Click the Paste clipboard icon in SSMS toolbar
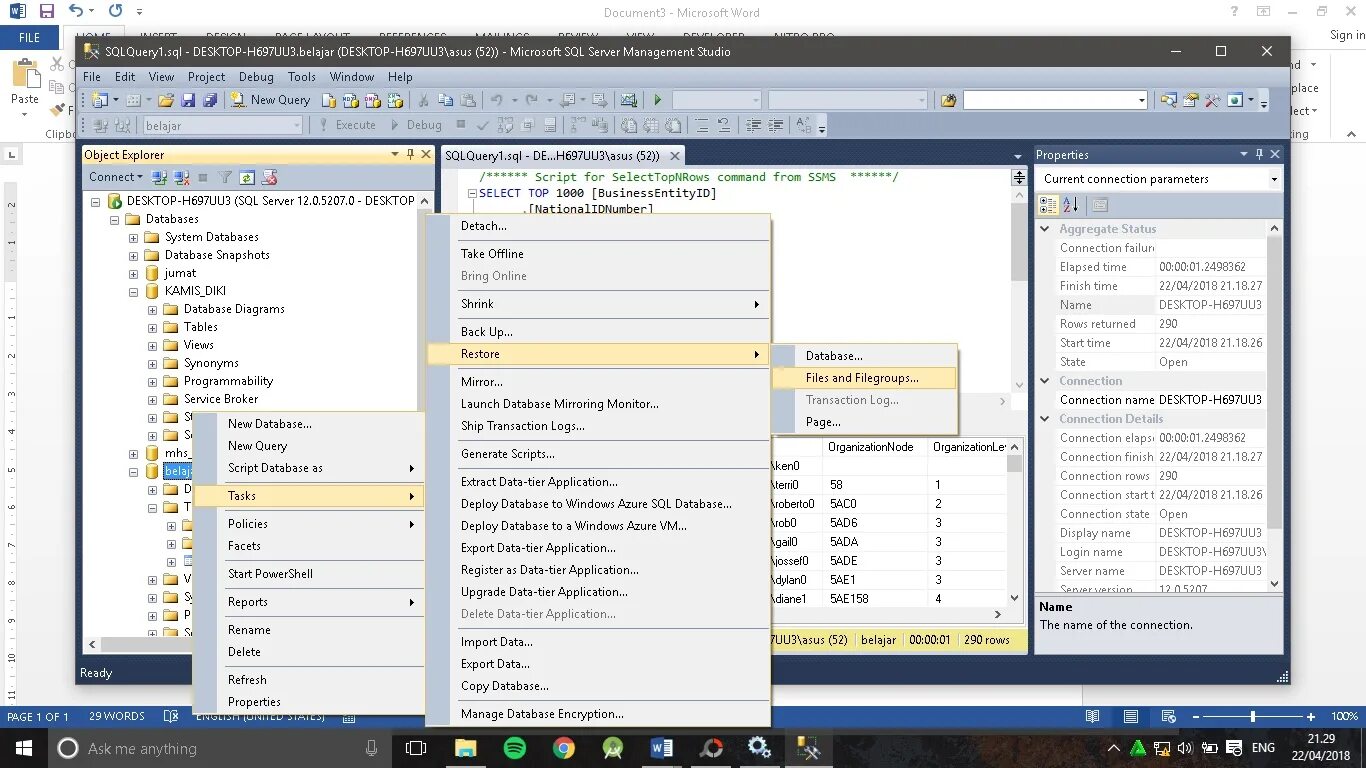This screenshot has width=1366, height=768. (x=468, y=100)
